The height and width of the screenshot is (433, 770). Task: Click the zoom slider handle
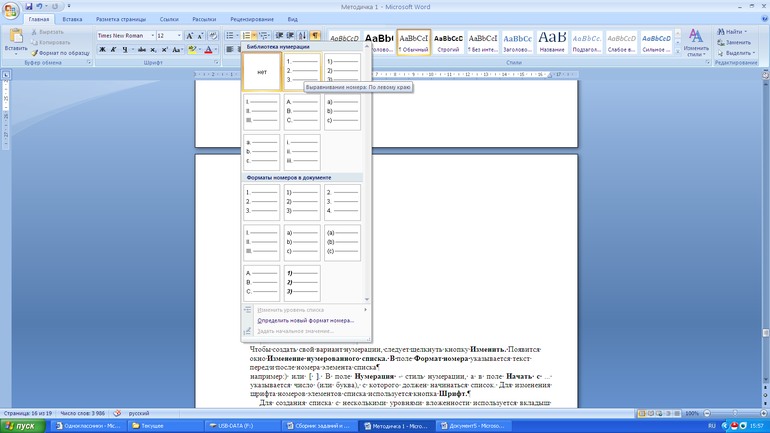735,413
